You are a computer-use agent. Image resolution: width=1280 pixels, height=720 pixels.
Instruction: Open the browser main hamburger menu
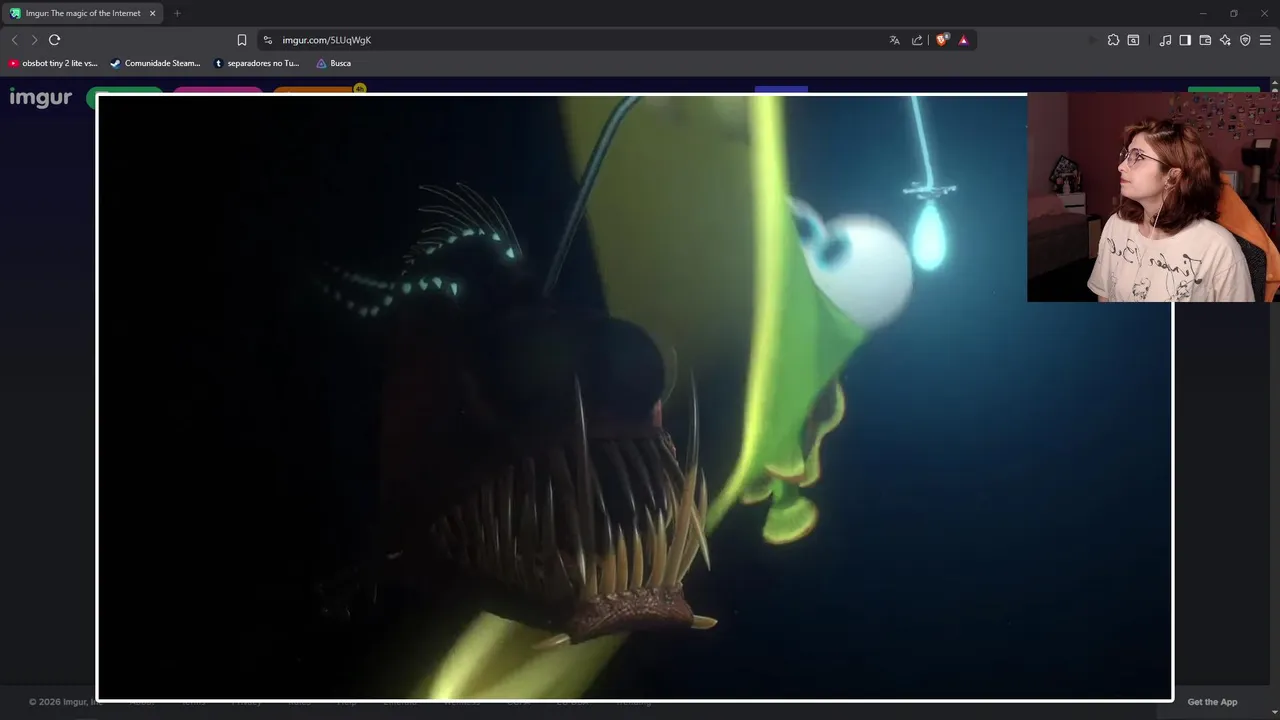(x=1265, y=40)
